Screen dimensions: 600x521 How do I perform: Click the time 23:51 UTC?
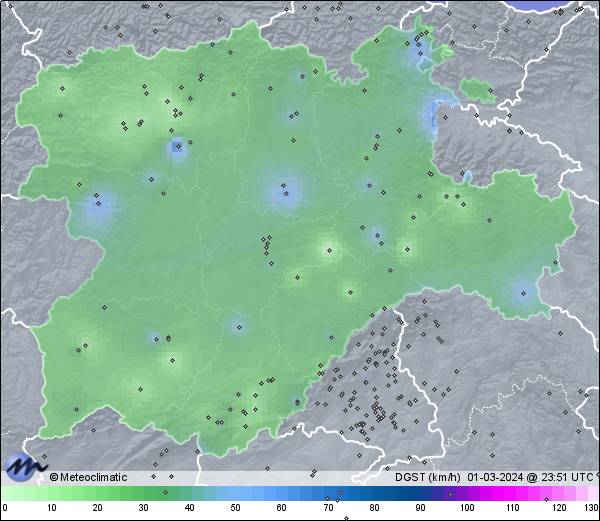pos(568,477)
